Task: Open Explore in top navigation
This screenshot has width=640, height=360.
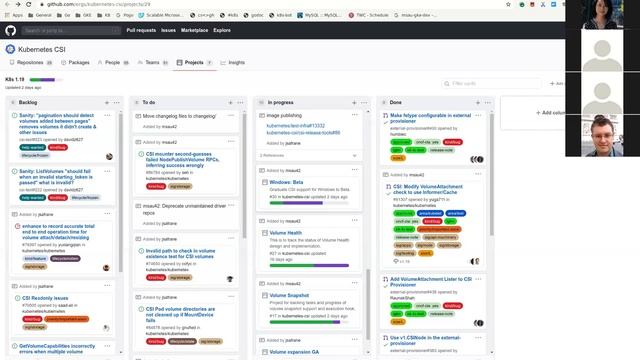Action: pyautogui.click(x=222, y=30)
